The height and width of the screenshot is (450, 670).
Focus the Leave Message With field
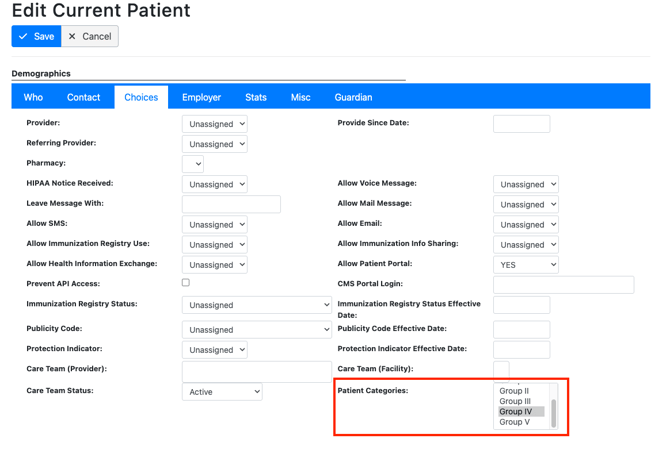coord(231,204)
